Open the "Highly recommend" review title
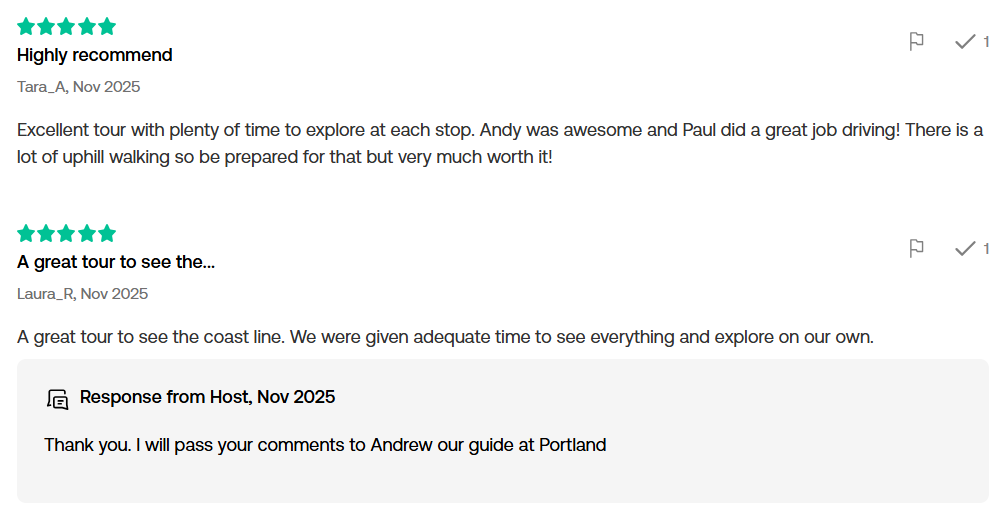This screenshot has width=1002, height=515. coord(95,55)
